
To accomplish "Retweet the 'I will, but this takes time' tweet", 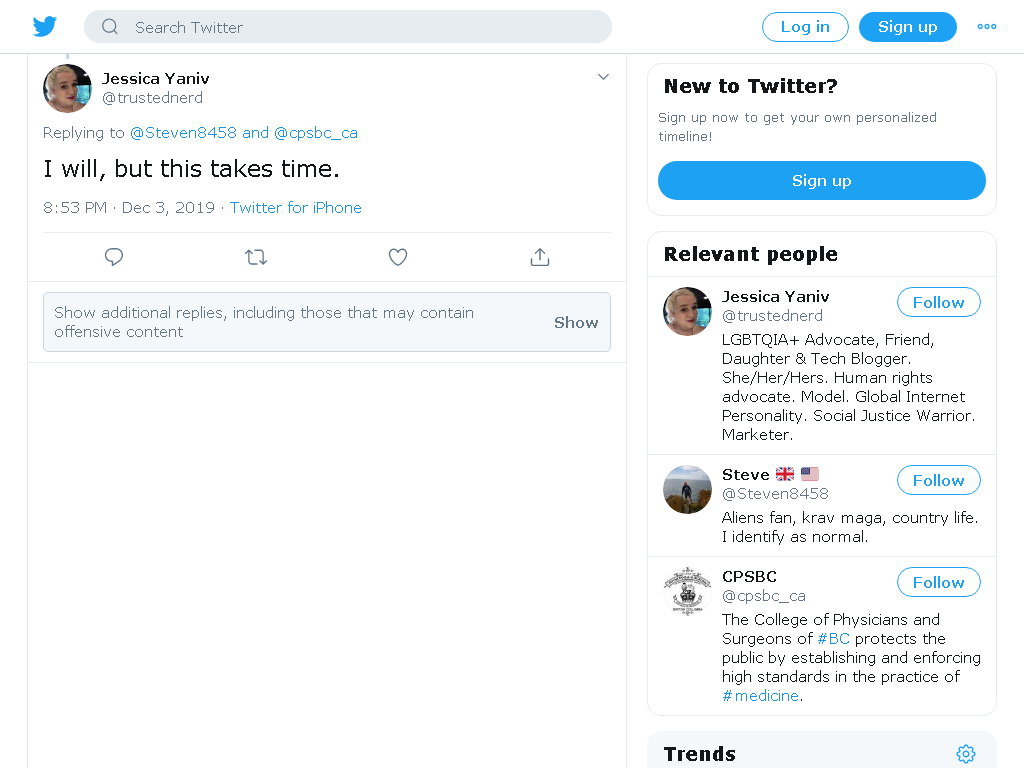I will (x=256, y=257).
